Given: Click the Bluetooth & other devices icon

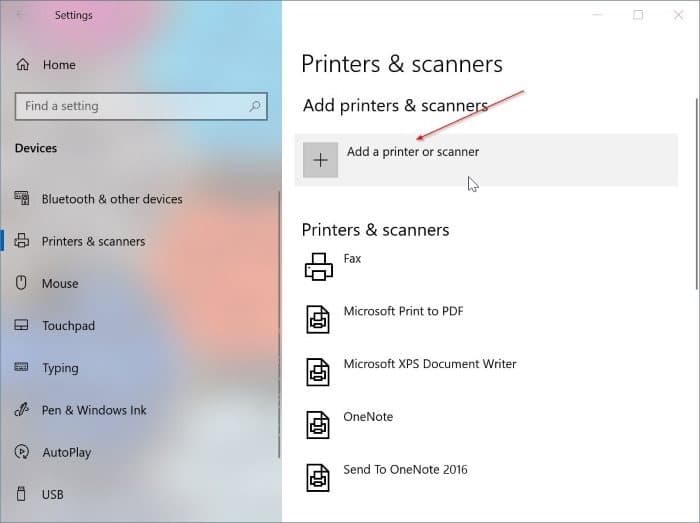Looking at the screenshot, I should click(x=22, y=198).
